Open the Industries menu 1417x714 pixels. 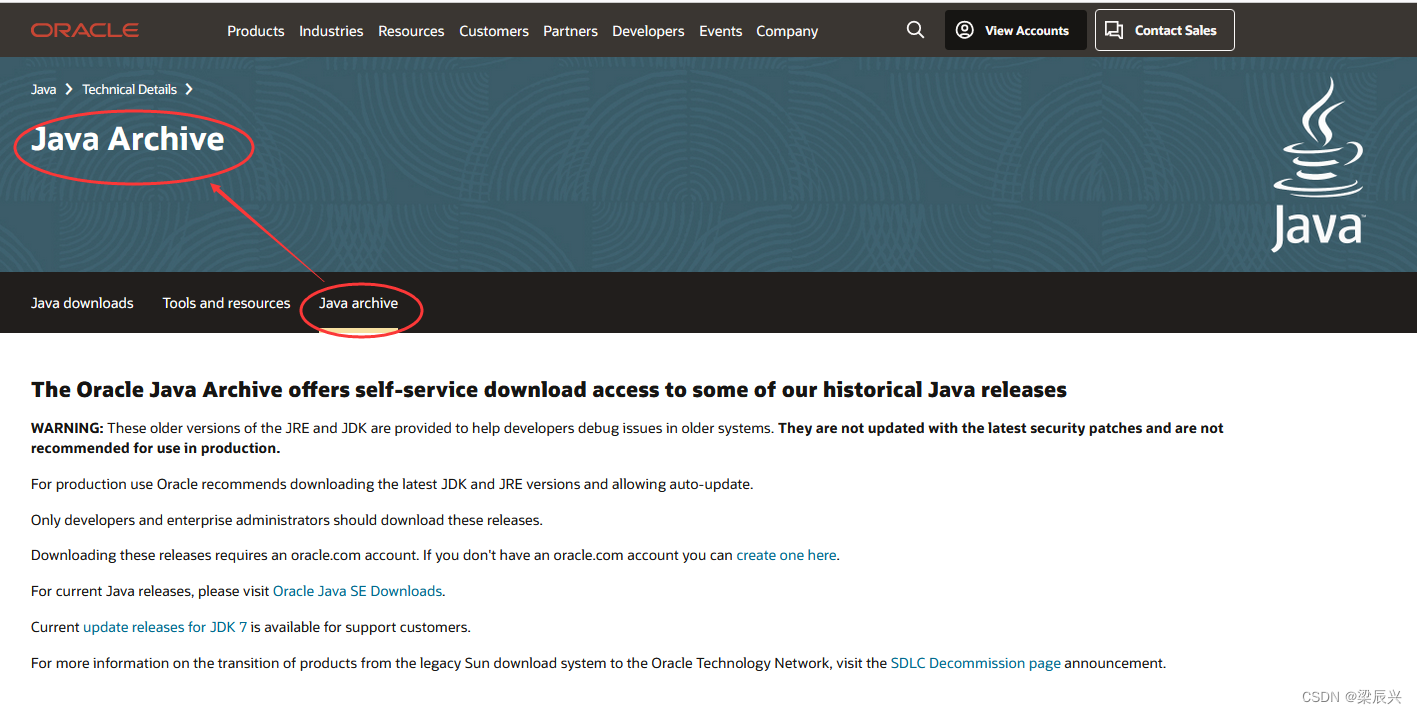[x=331, y=31]
